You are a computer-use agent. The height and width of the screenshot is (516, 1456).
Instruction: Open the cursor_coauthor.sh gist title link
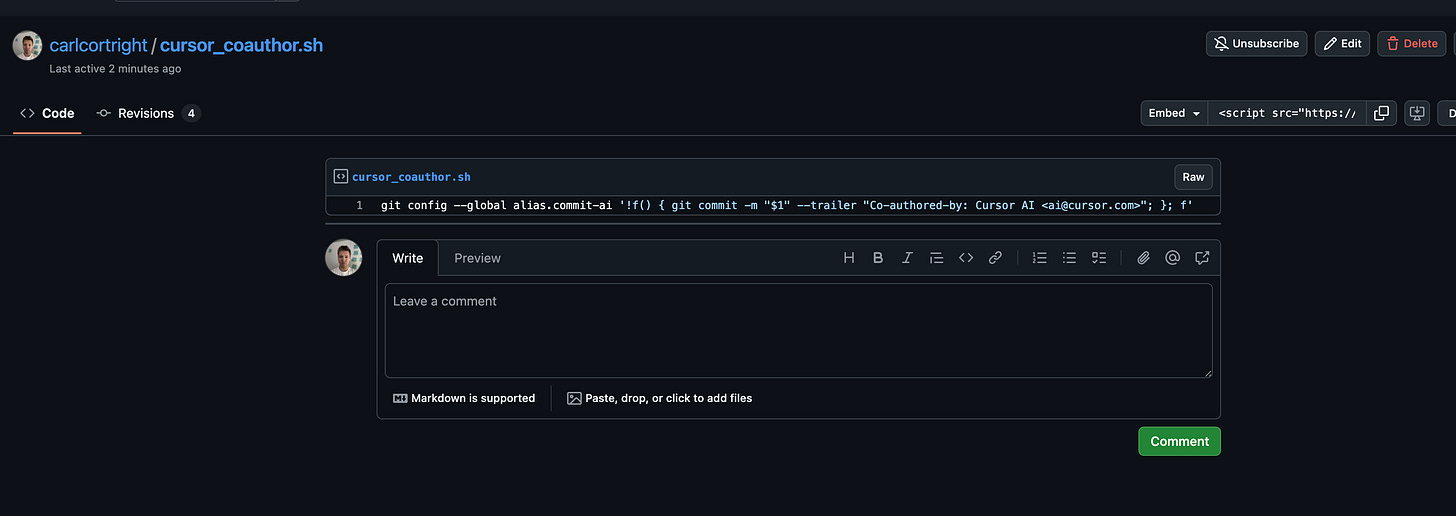pyautogui.click(x=241, y=45)
